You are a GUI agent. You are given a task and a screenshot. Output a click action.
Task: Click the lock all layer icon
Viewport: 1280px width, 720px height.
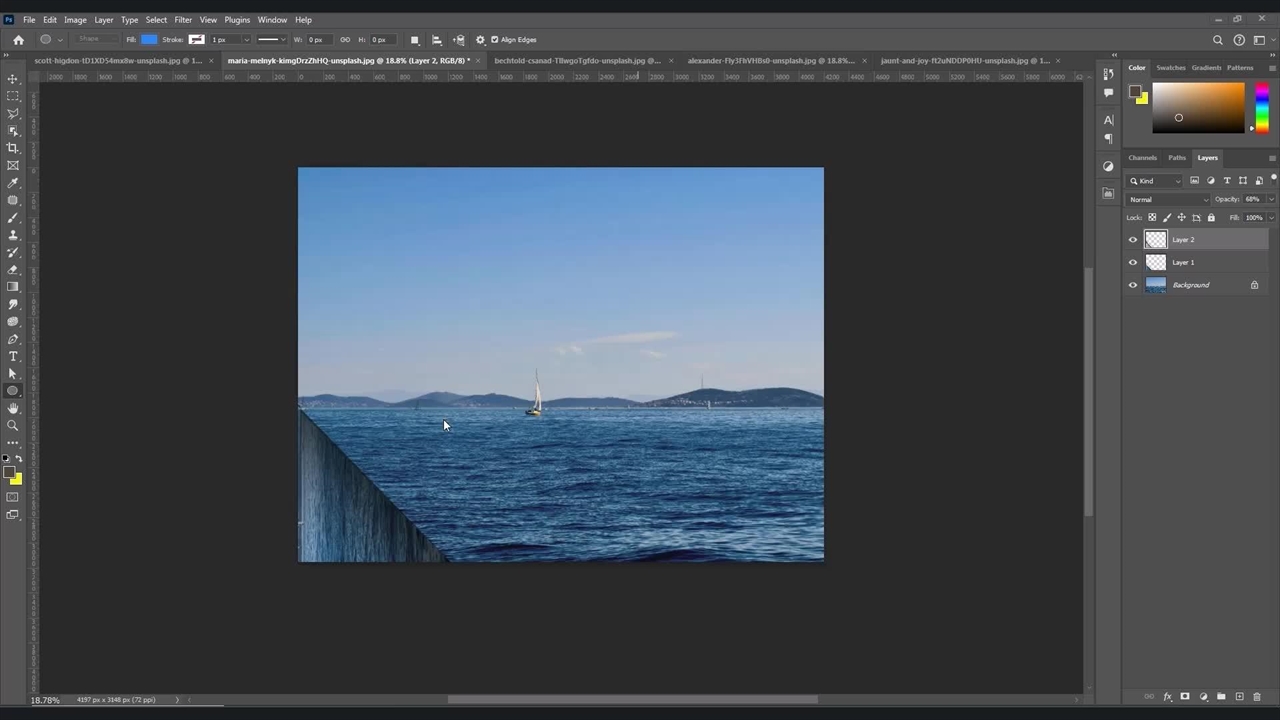tap(1211, 218)
